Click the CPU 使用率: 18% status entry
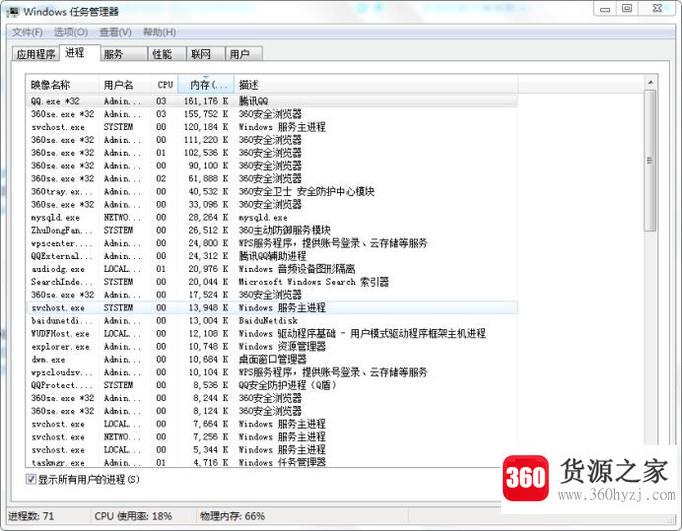This screenshot has height=531, width=682. [x=133, y=516]
